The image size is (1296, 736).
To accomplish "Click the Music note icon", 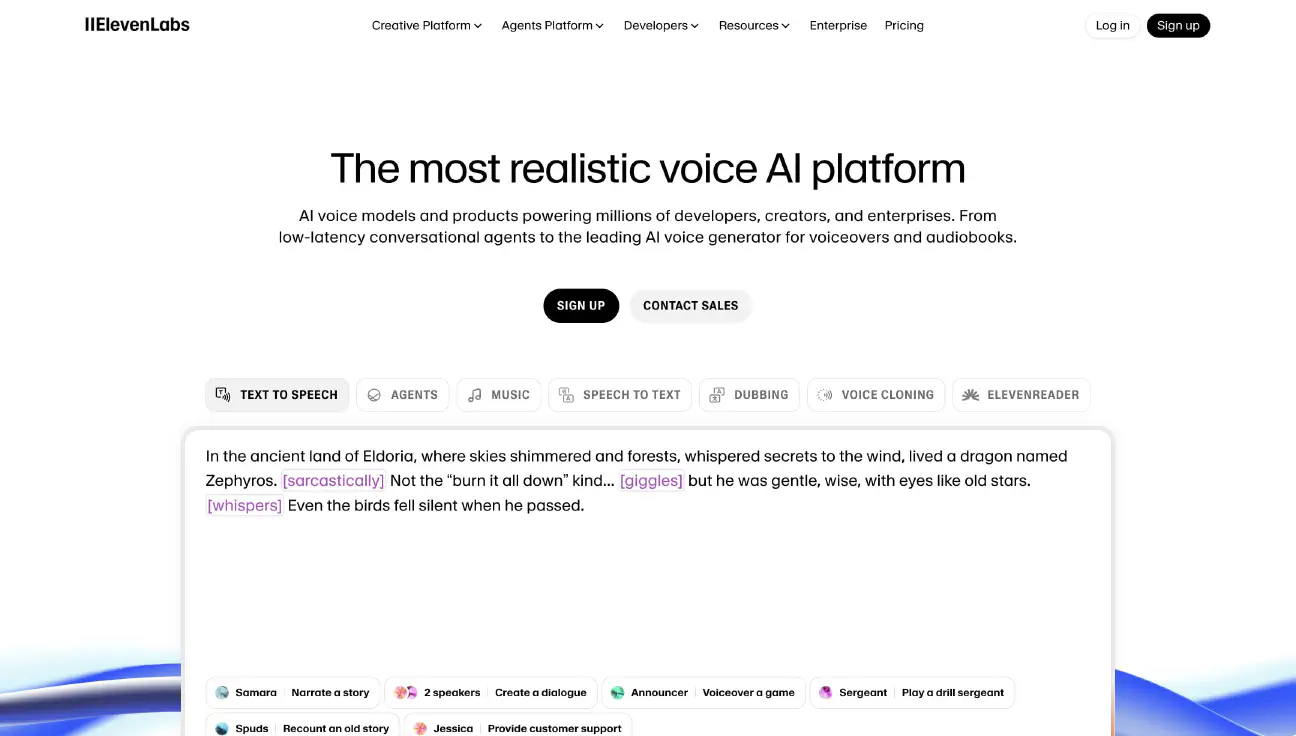I will tap(475, 395).
